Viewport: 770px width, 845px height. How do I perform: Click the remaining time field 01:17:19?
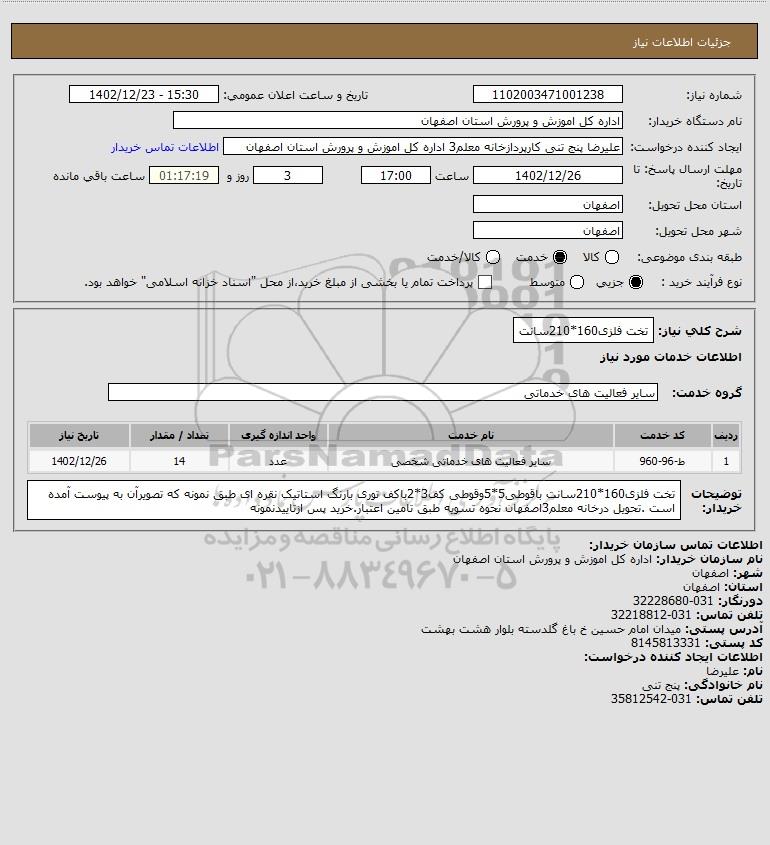pyautogui.click(x=184, y=175)
